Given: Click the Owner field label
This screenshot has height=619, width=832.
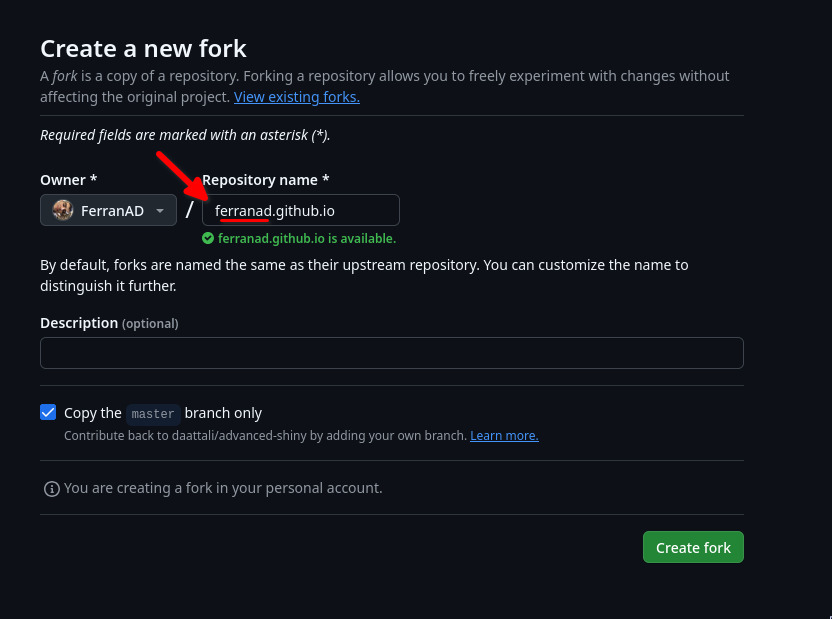Looking at the screenshot, I should (x=68, y=180).
